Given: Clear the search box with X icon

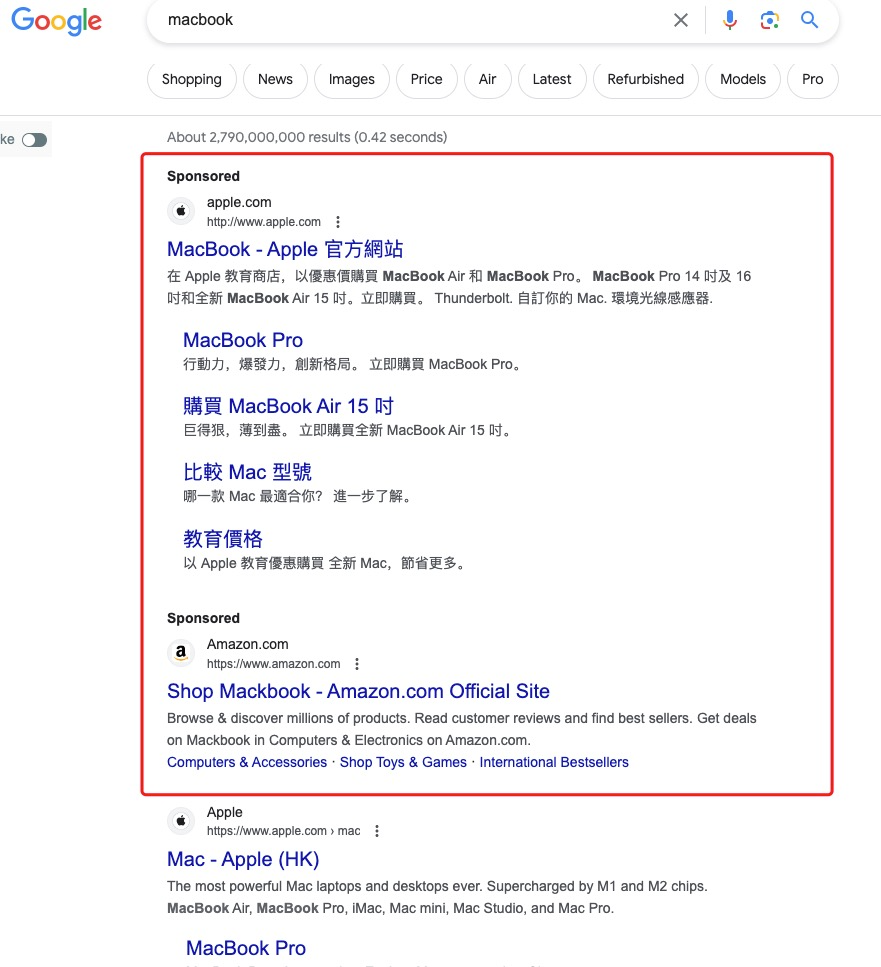Looking at the screenshot, I should 681,20.
